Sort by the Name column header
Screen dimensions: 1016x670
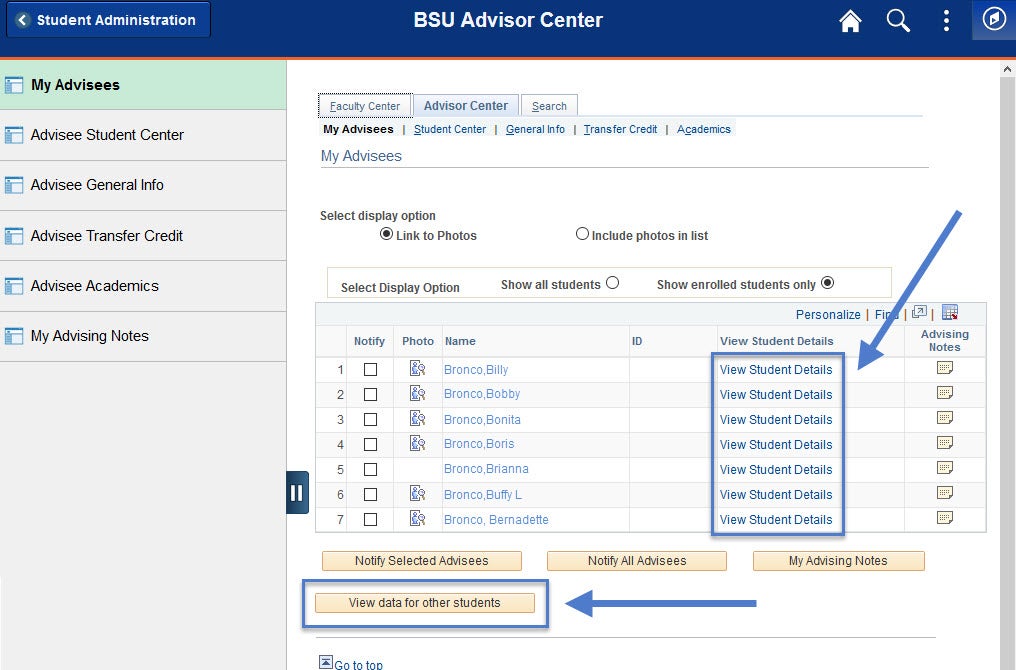click(460, 341)
